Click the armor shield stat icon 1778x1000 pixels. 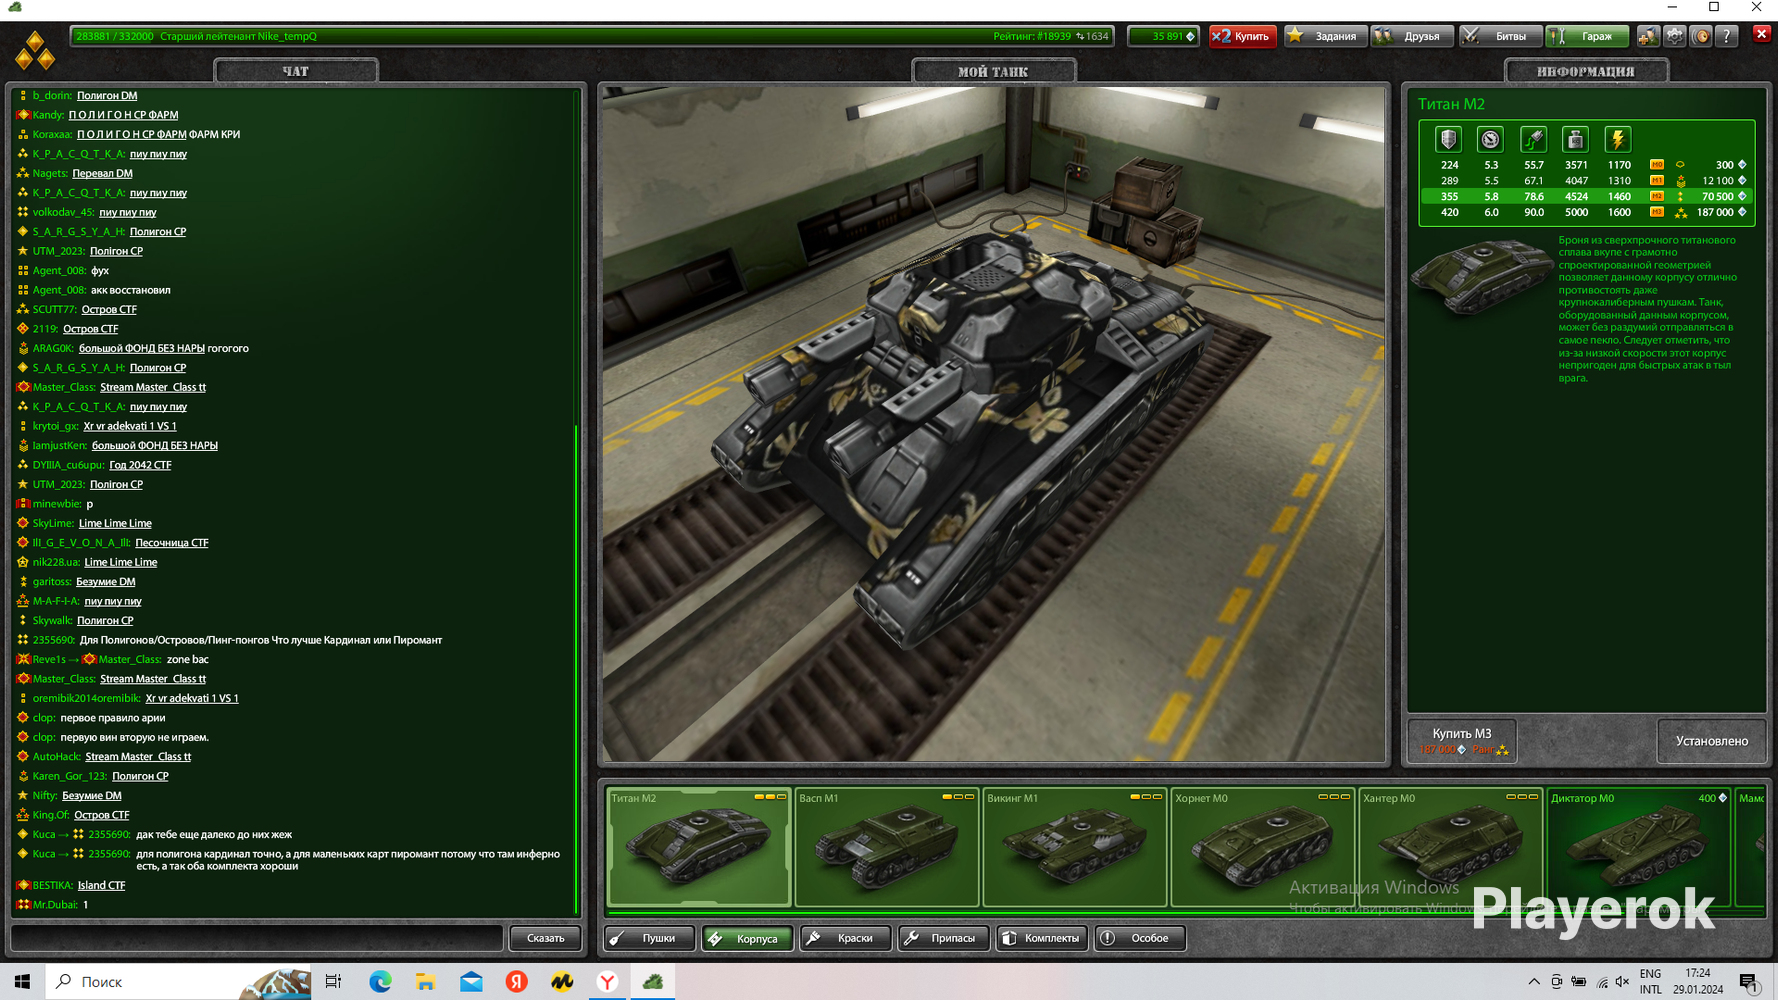1448,140
